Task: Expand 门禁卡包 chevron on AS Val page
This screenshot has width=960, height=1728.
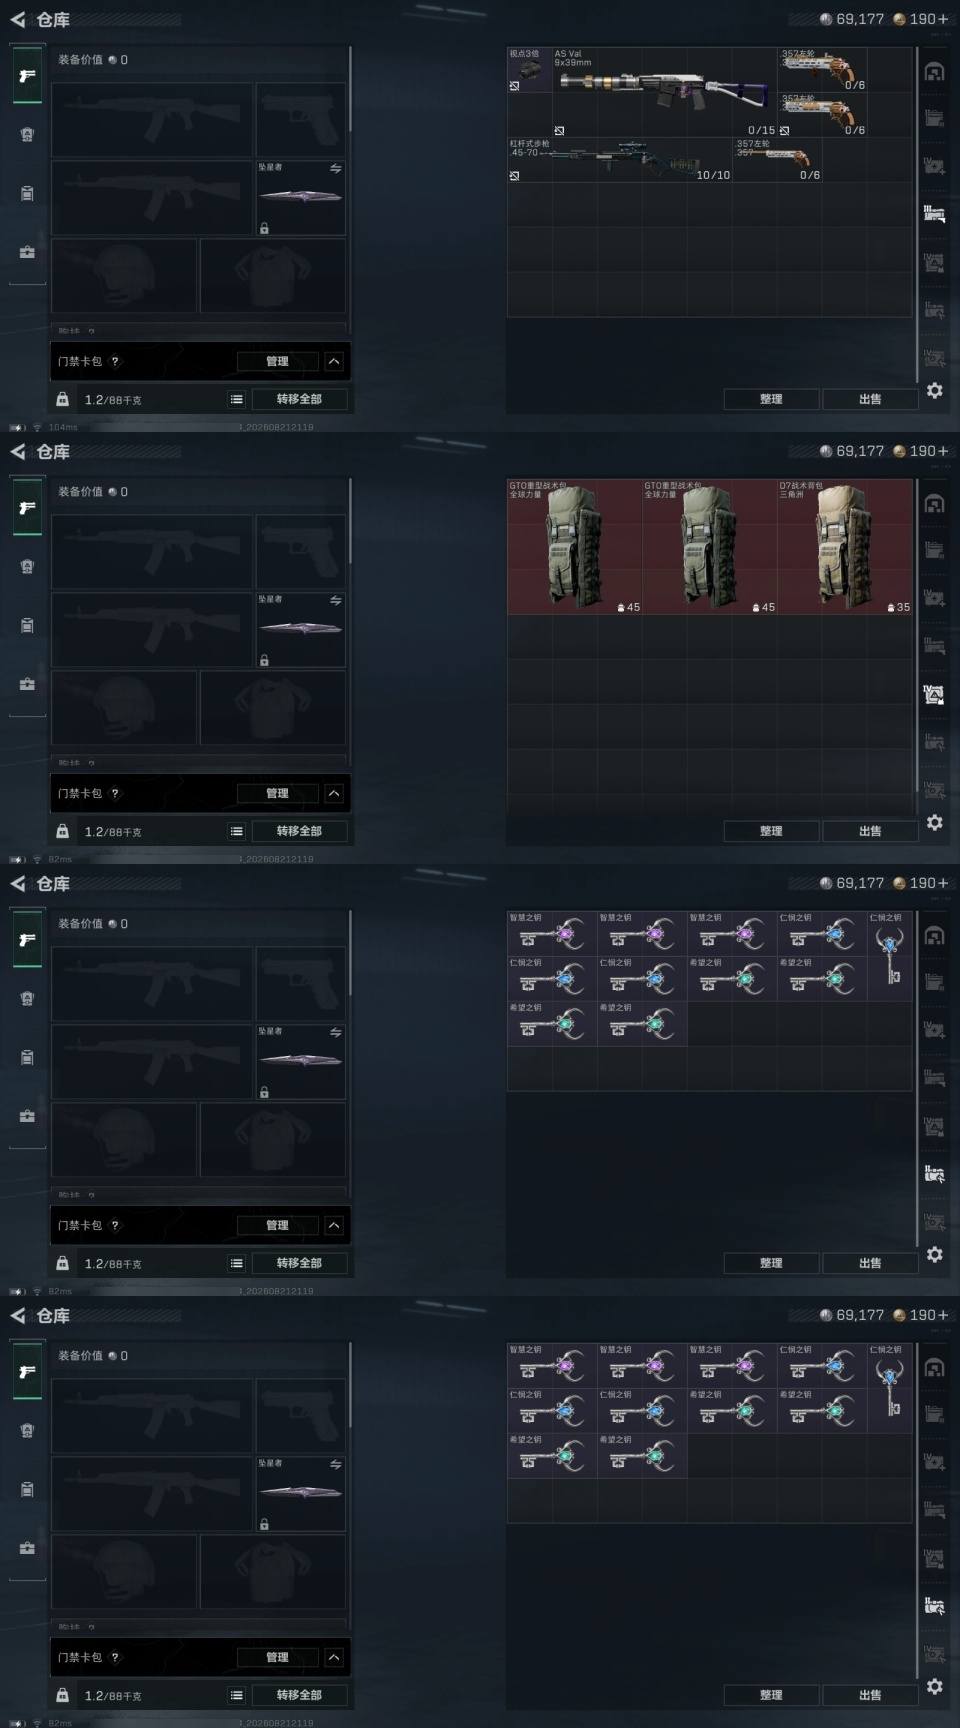Action: (x=334, y=361)
